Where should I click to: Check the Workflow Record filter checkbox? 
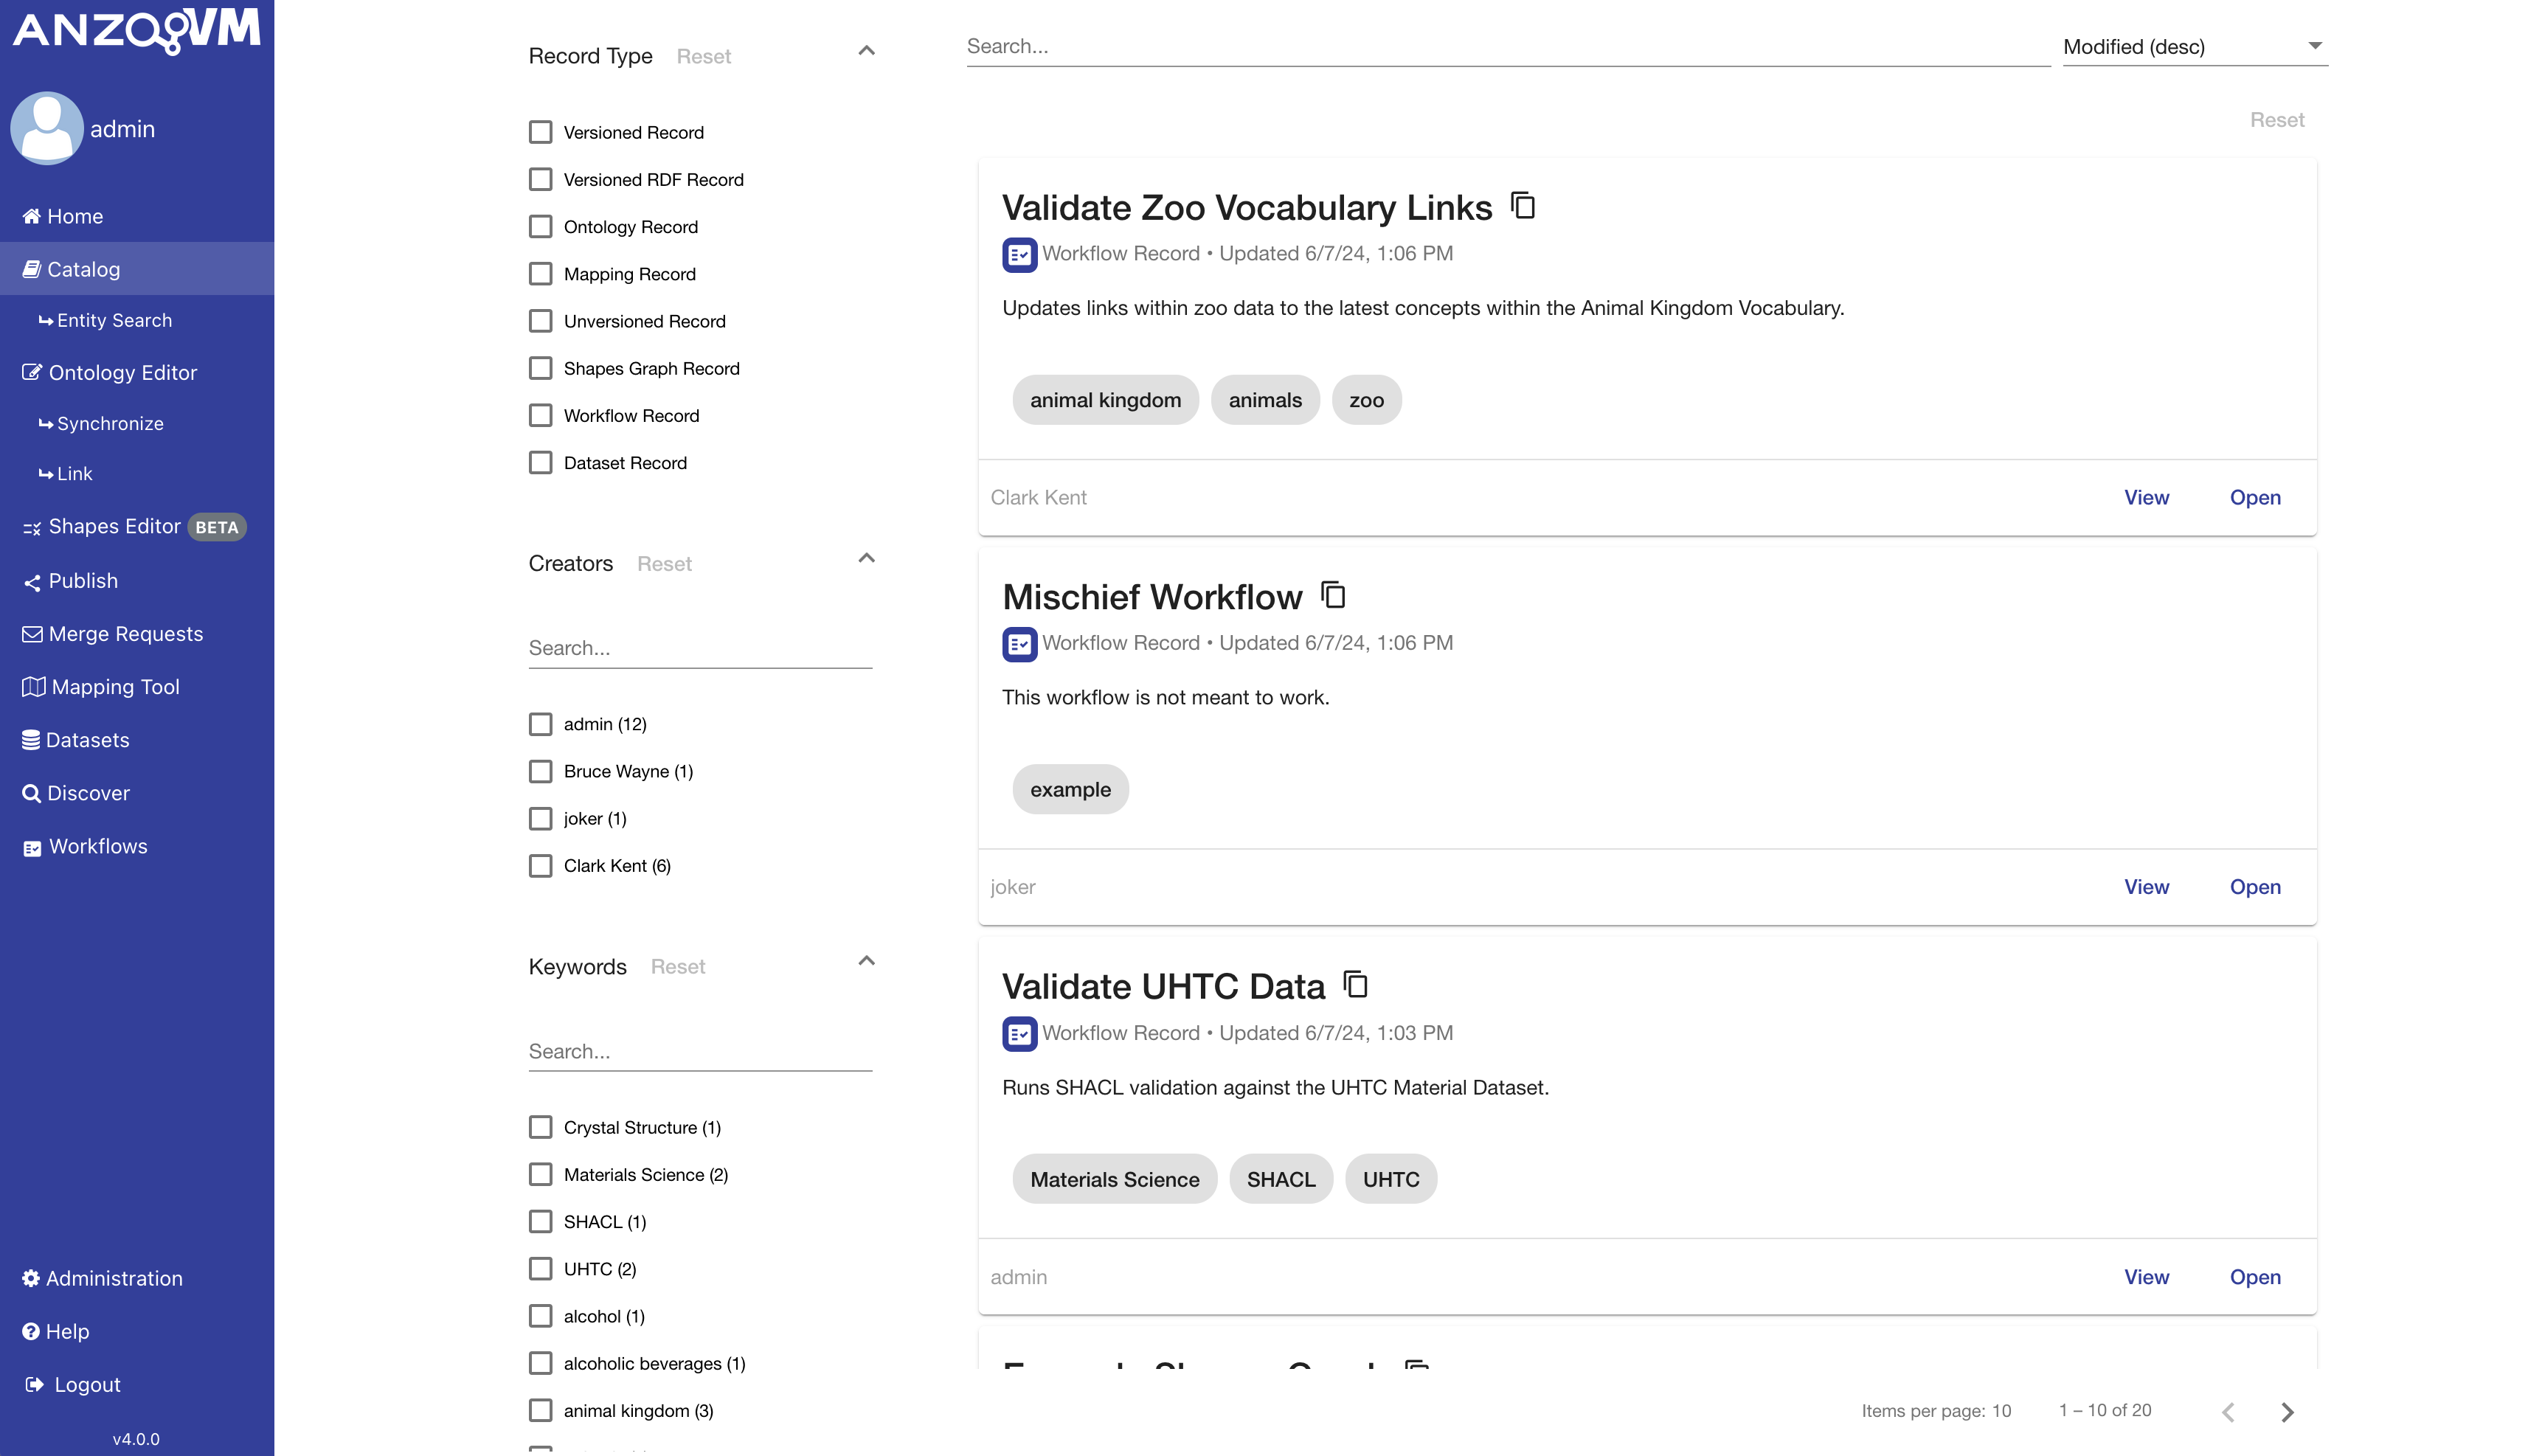pos(540,415)
